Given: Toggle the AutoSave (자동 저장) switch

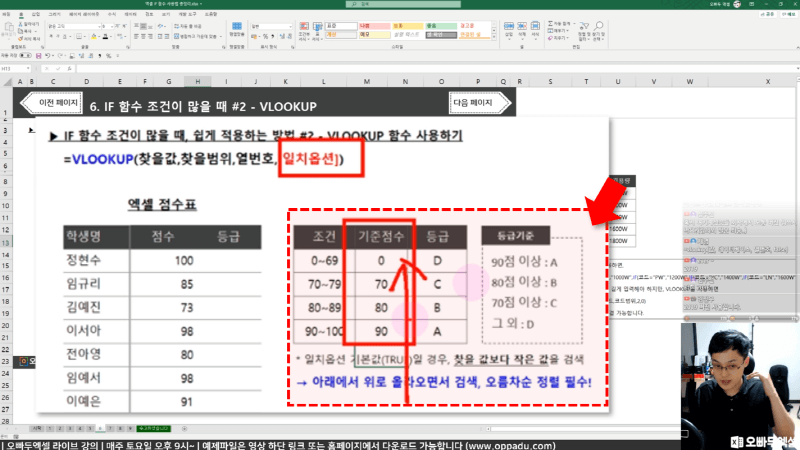Looking at the screenshot, I should click(x=24, y=56).
